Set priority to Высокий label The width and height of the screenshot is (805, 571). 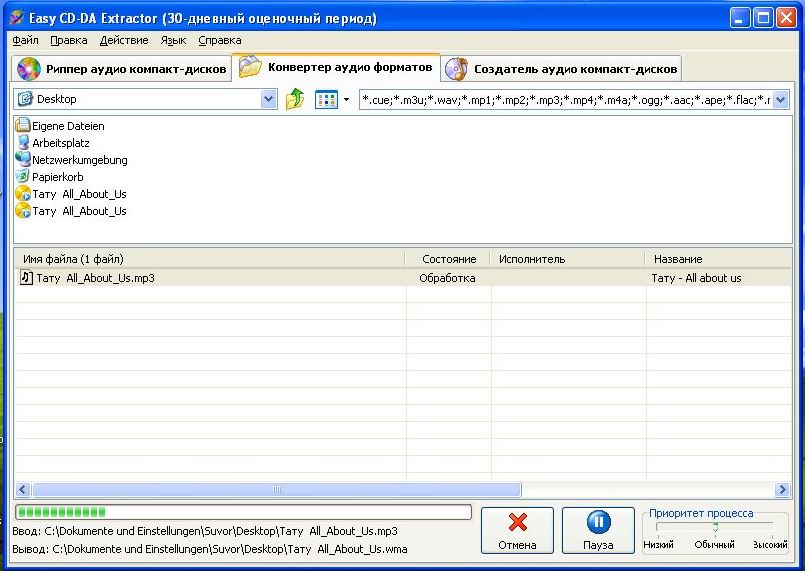click(770, 544)
